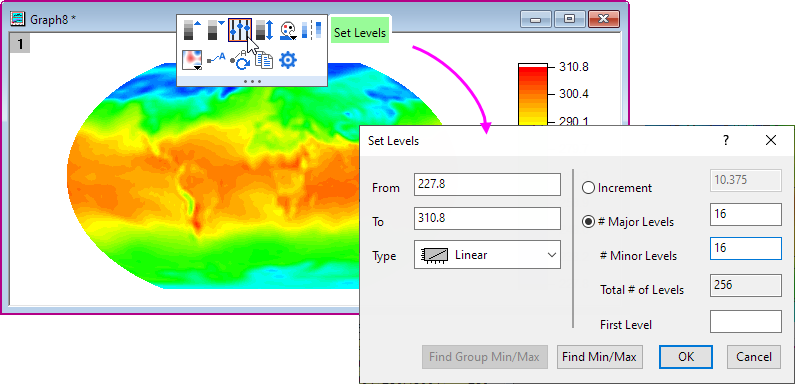Maximize the Graph8 window
This screenshot has width=800, height=390.
click(x=569, y=19)
